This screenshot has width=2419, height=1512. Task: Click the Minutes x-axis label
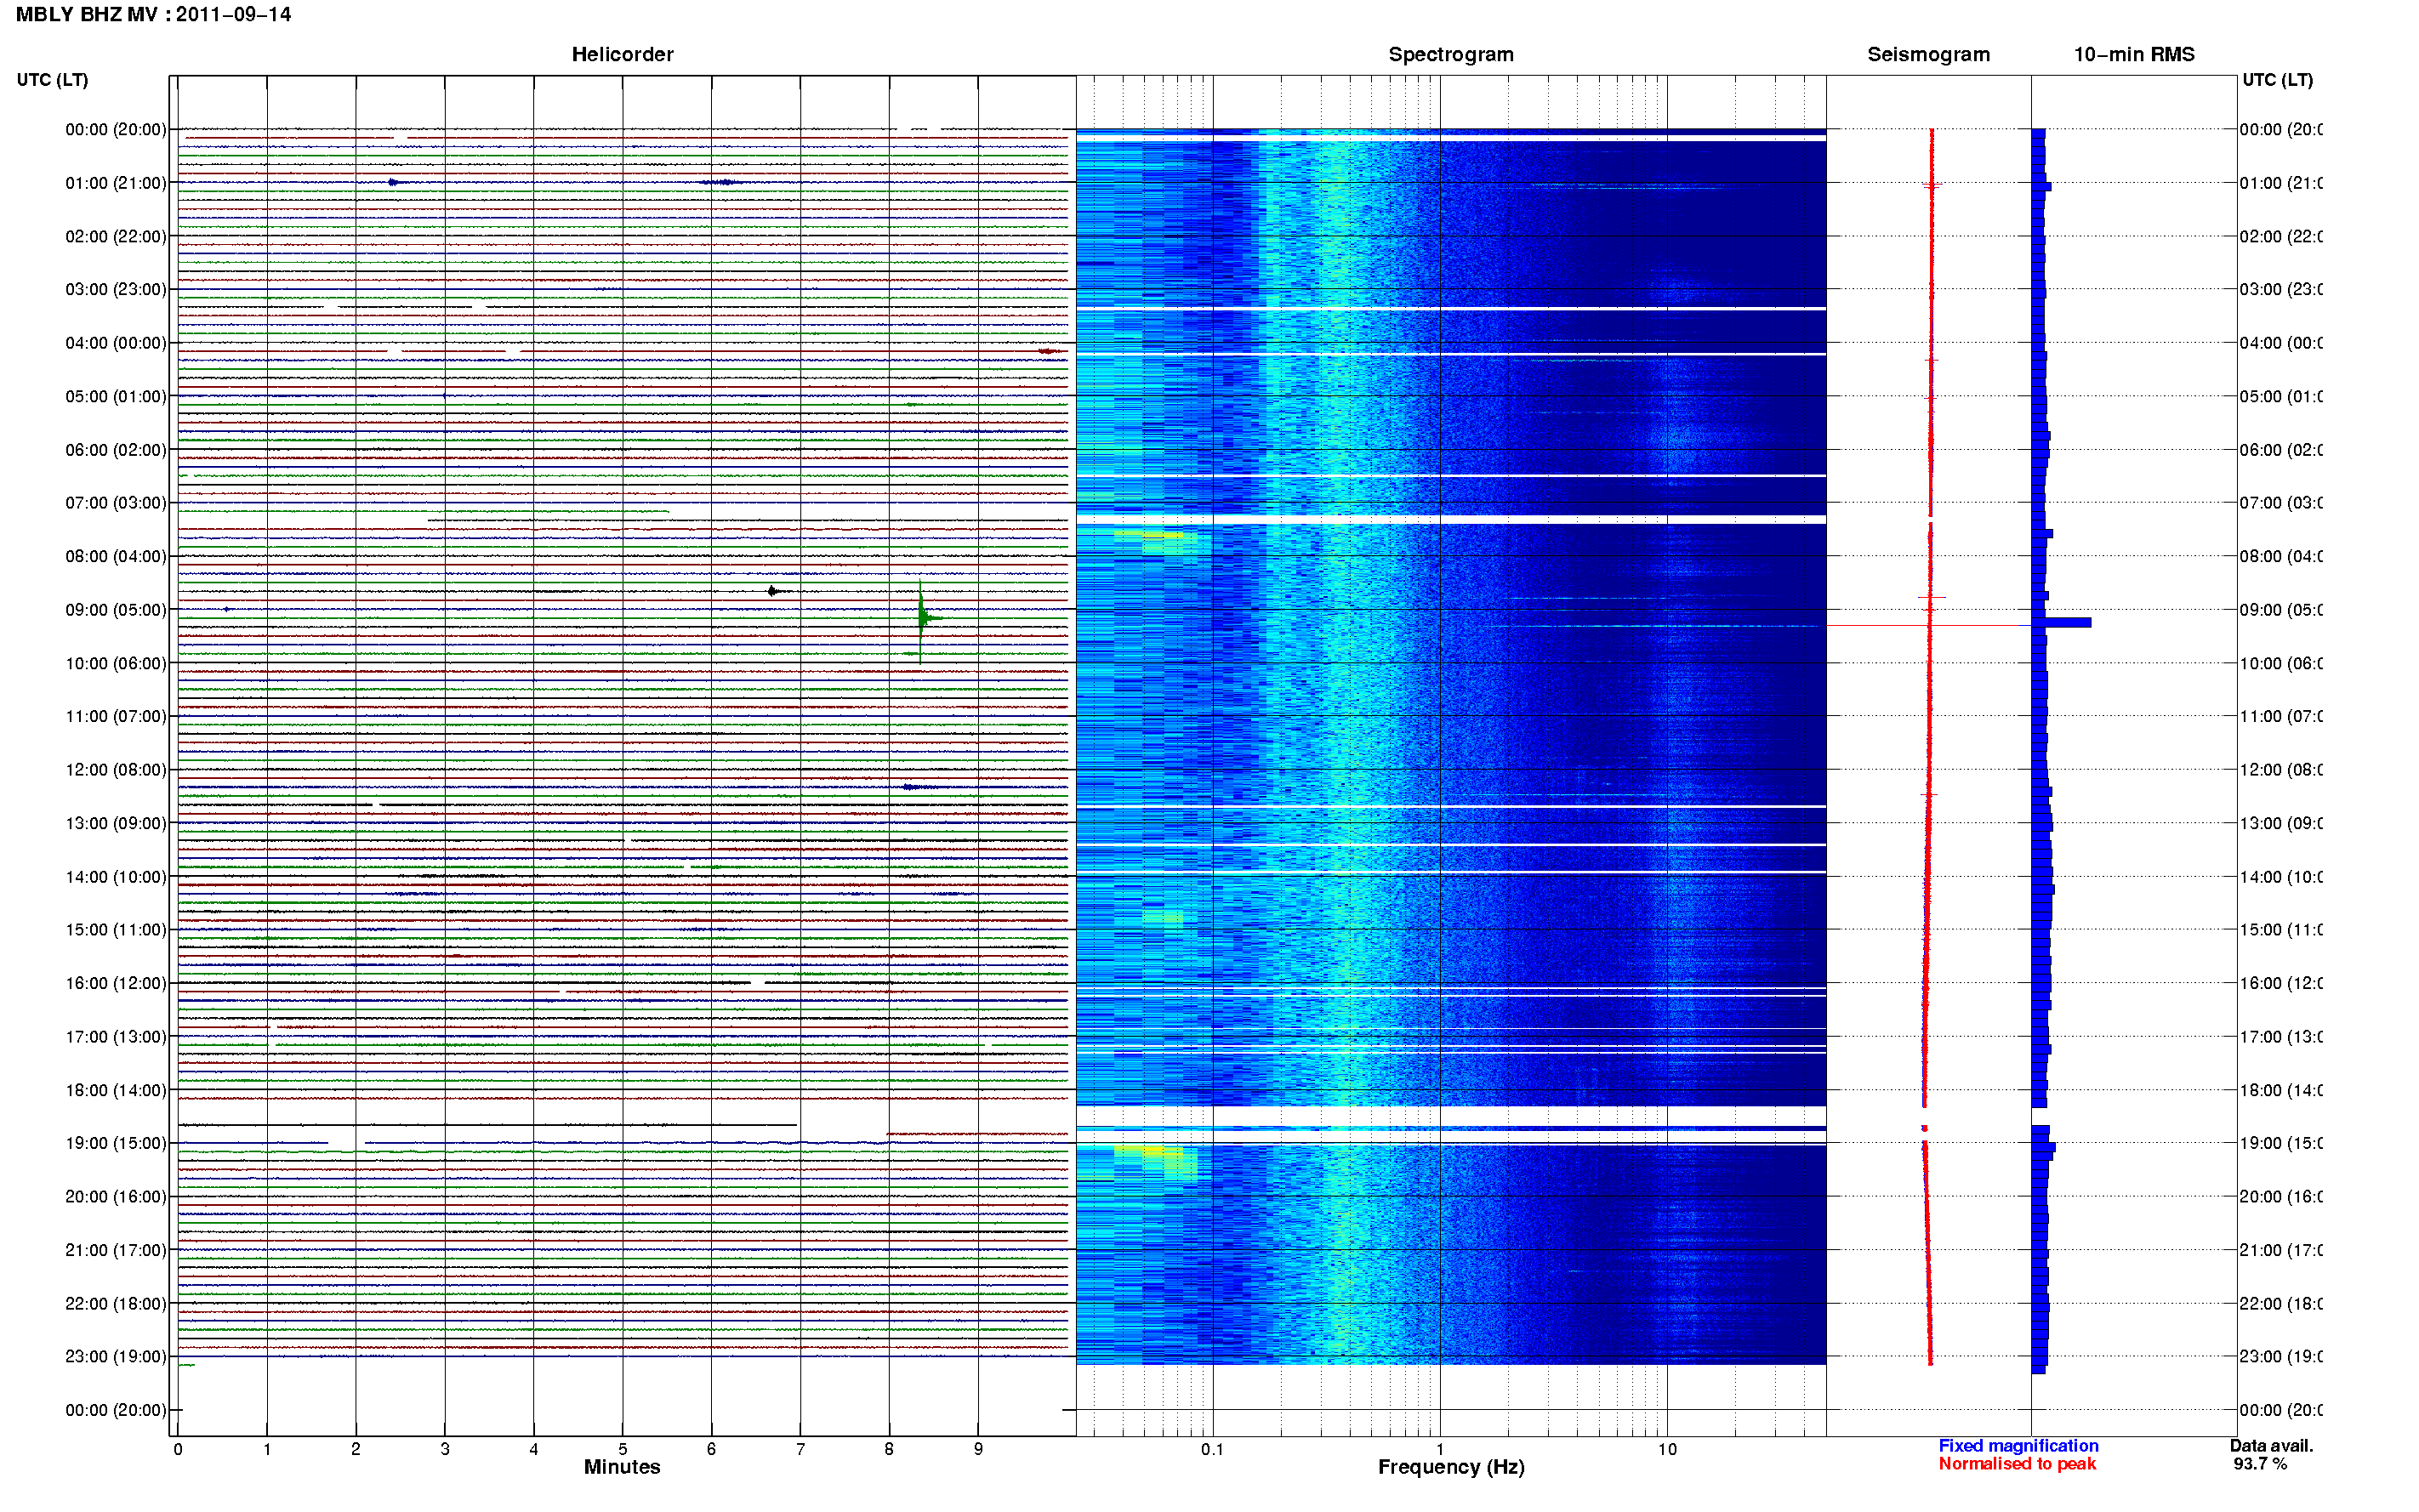622,1467
